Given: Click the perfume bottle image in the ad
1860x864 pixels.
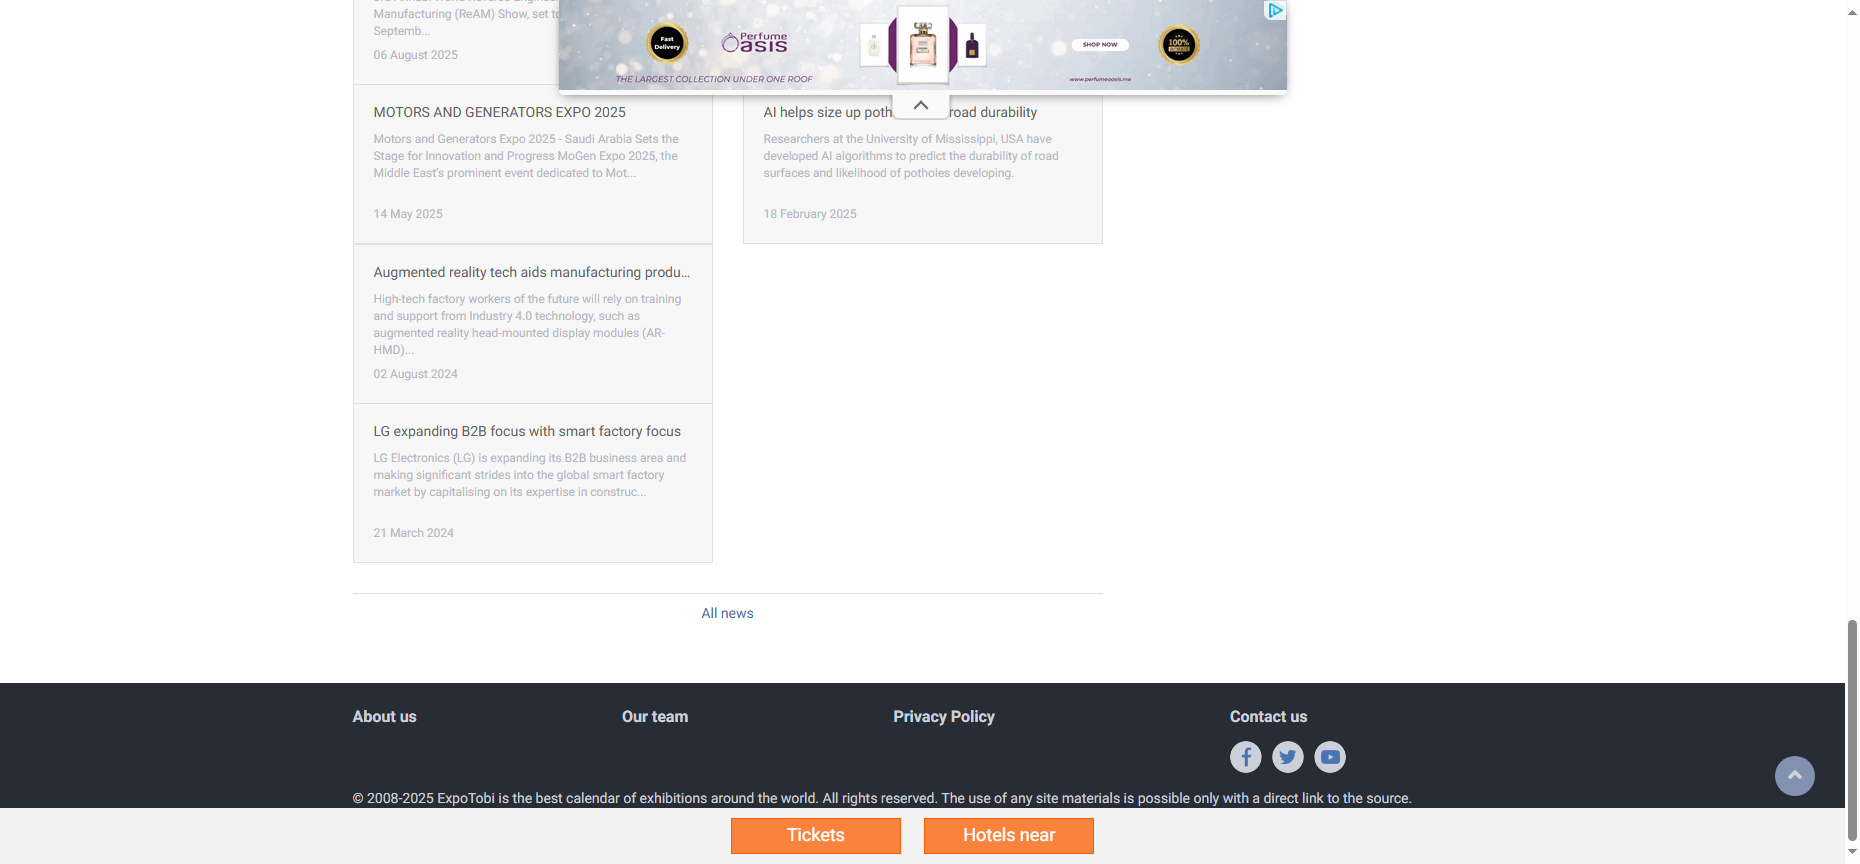Looking at the screenshot, I should point(923,44).
